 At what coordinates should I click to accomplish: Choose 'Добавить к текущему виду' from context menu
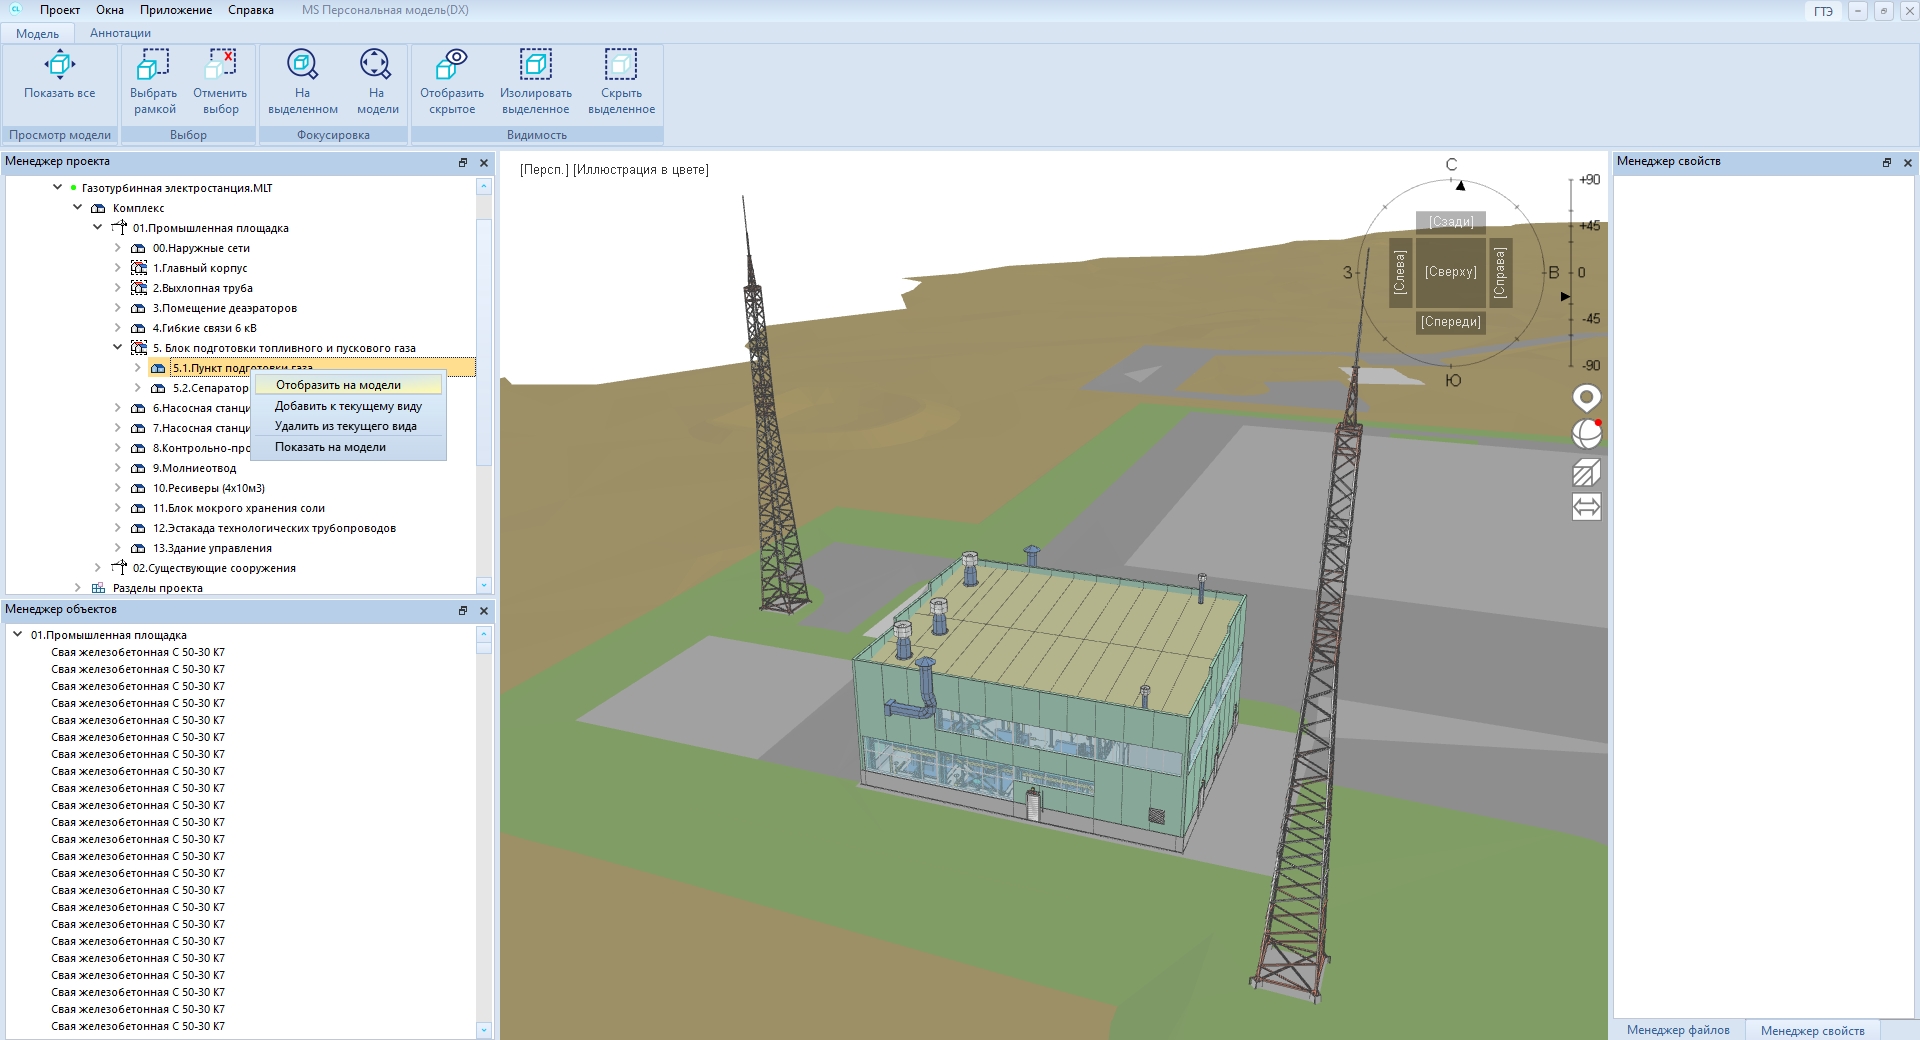pyautogui.click(x=348, y=406)
